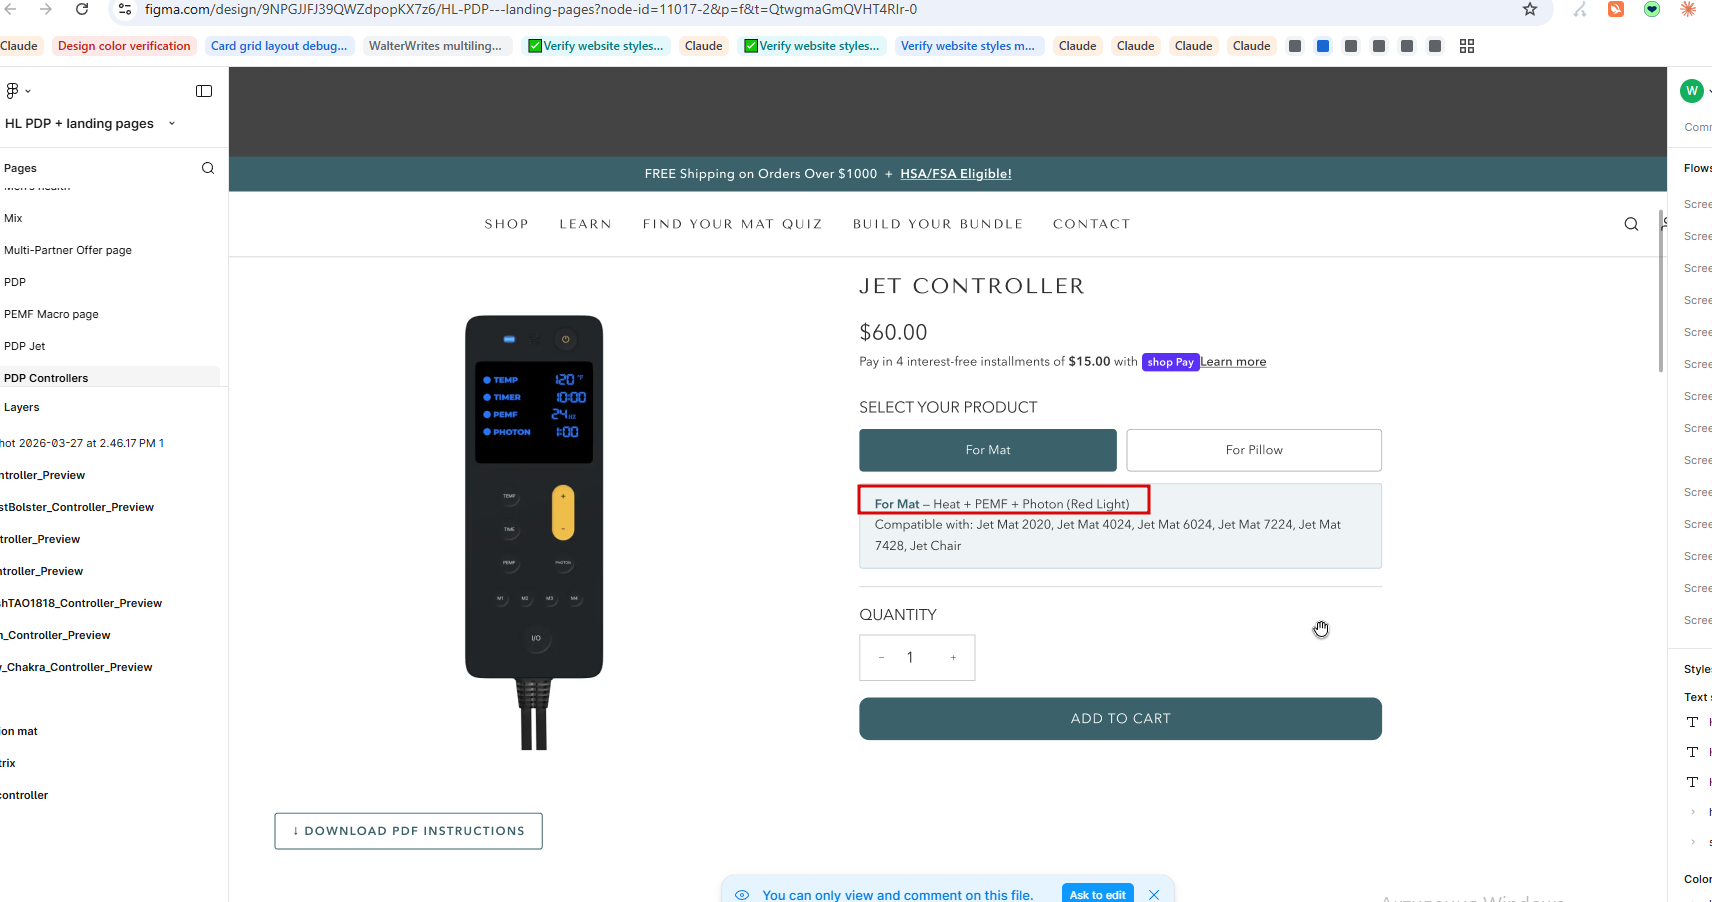Open the Figma menu dropdown chevron
The height and width of the screenshot is (902, 1712).
click(x=28, y=91)
